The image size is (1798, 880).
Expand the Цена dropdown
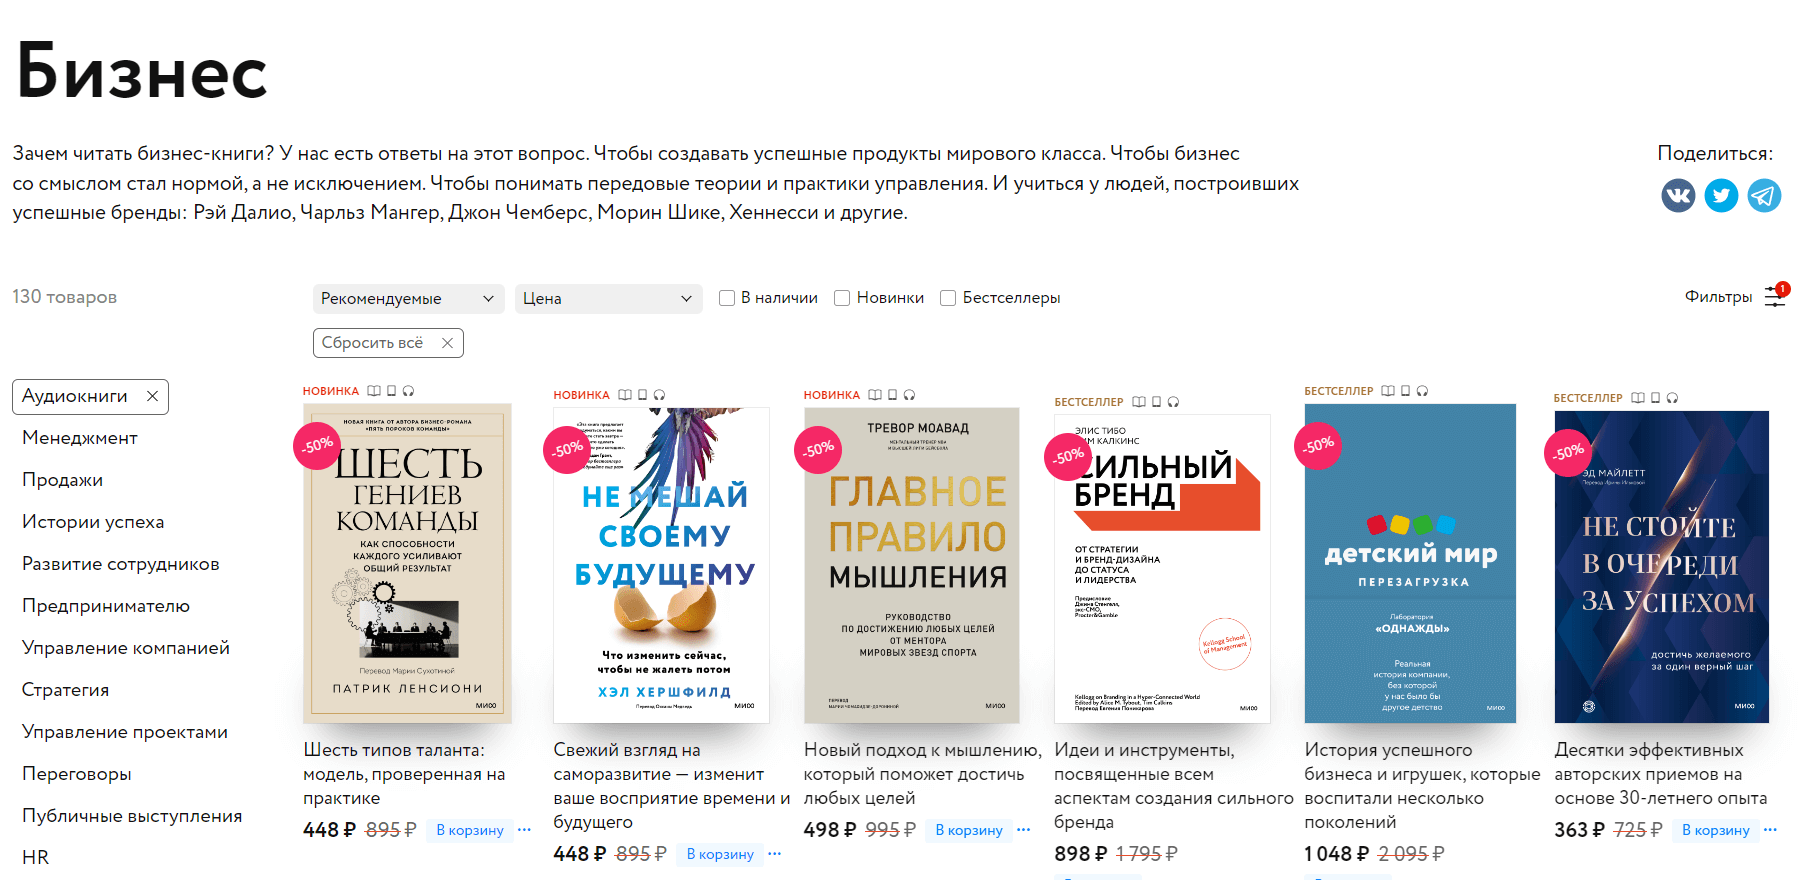tap(608, 299)
